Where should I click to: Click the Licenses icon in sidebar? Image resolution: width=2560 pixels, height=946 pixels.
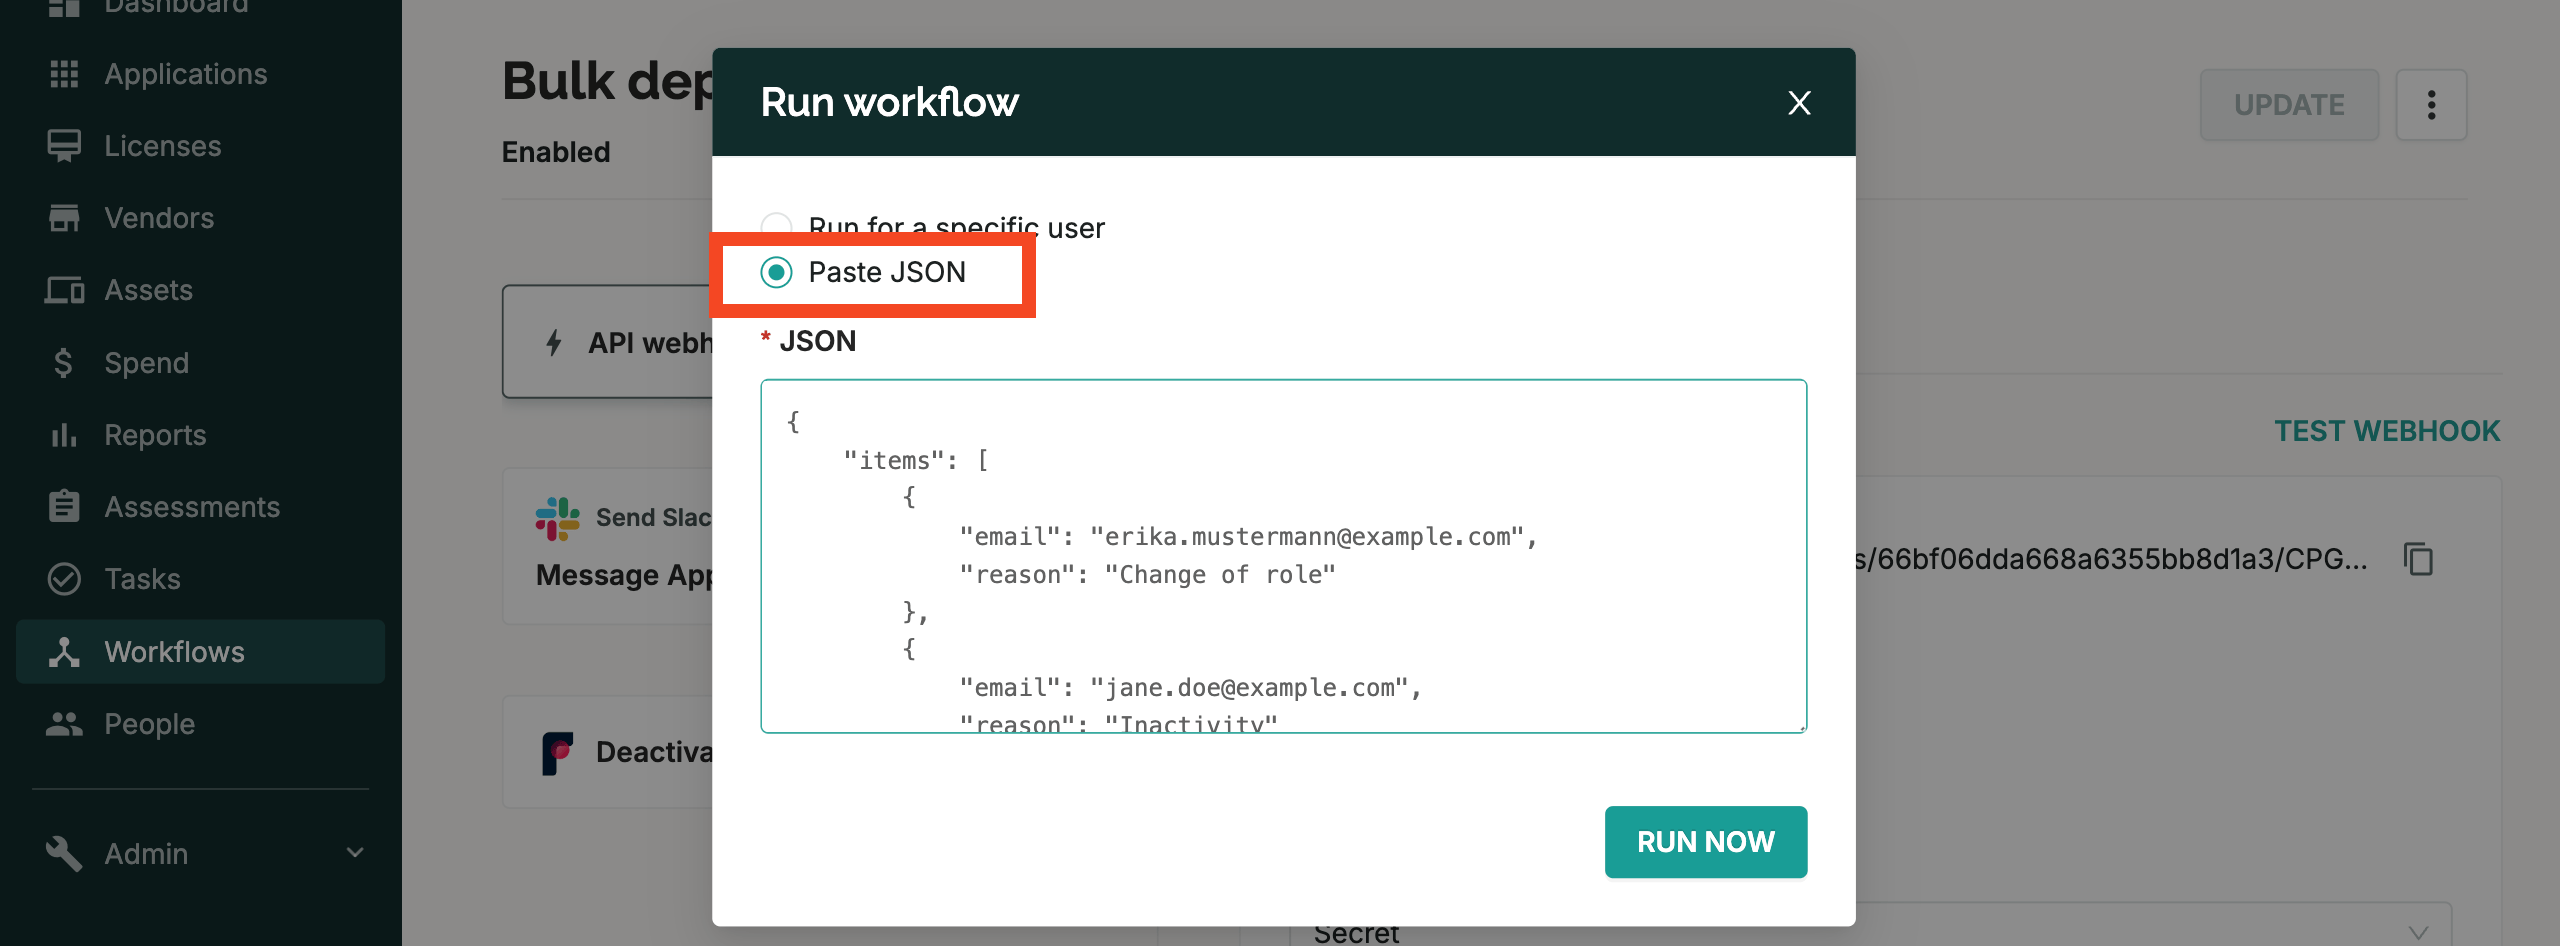tap(64, 146)
